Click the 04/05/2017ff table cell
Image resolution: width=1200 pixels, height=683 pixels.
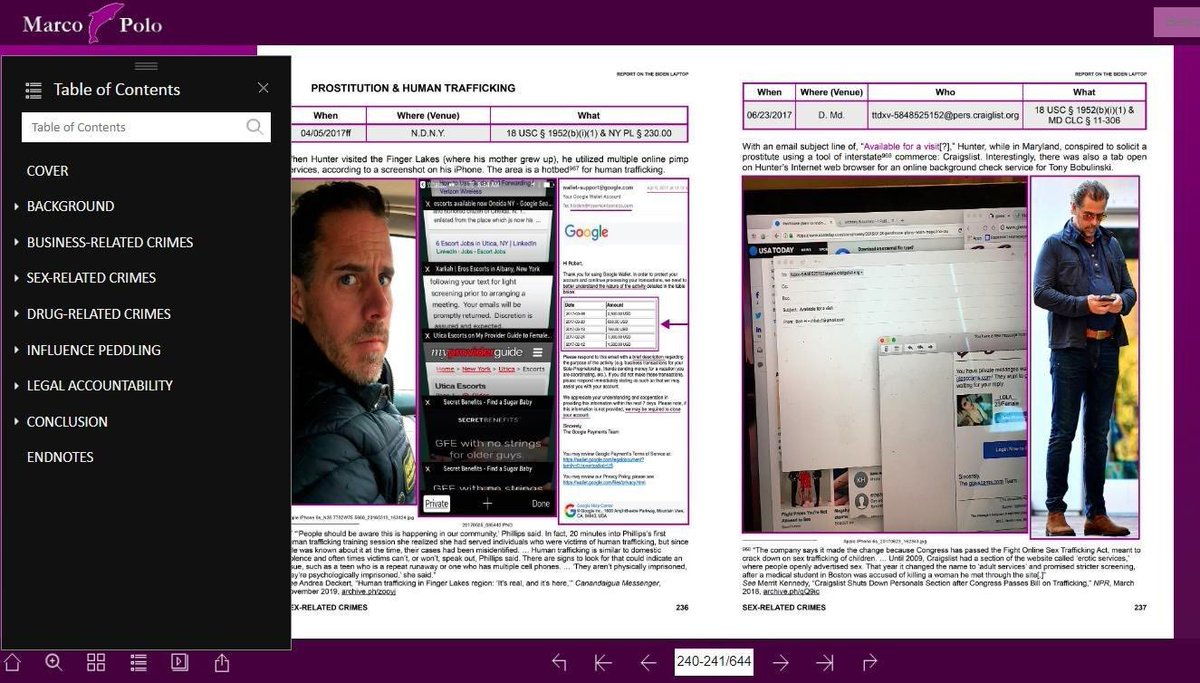pyautogui.click(x=326, y=132)
